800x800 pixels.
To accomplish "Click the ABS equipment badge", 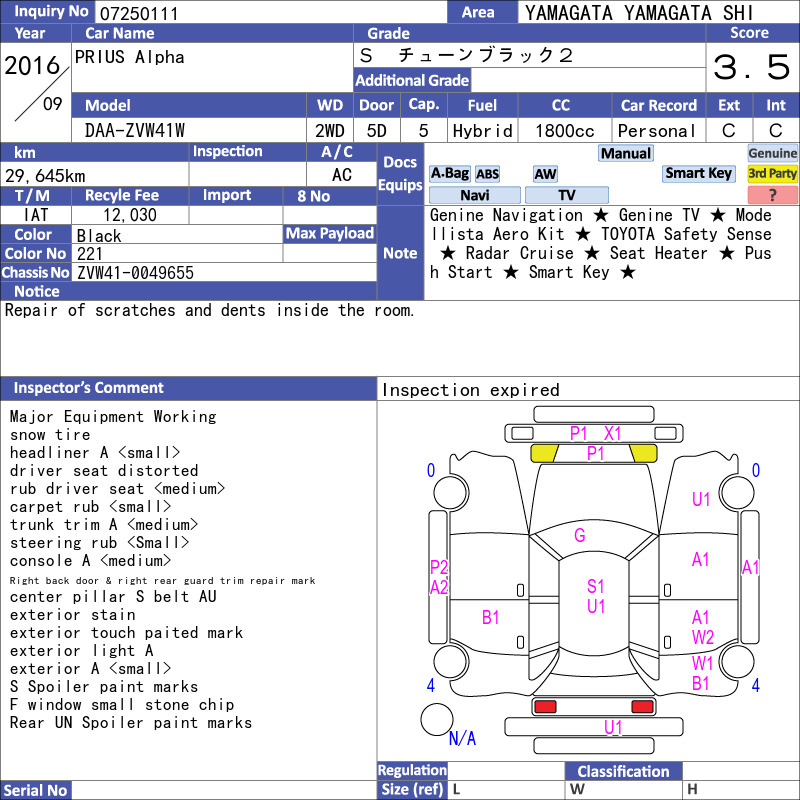I will pos(487,174).
